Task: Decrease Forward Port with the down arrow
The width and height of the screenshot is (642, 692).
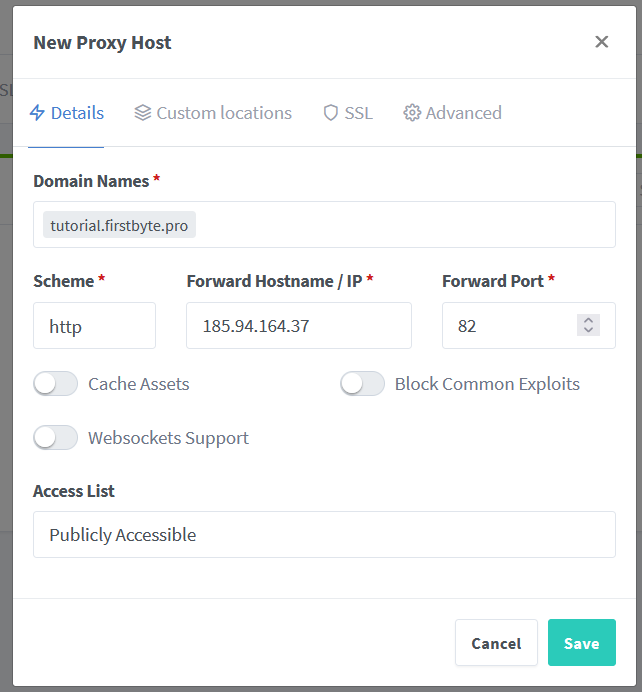Action: (x=588, y=331)
